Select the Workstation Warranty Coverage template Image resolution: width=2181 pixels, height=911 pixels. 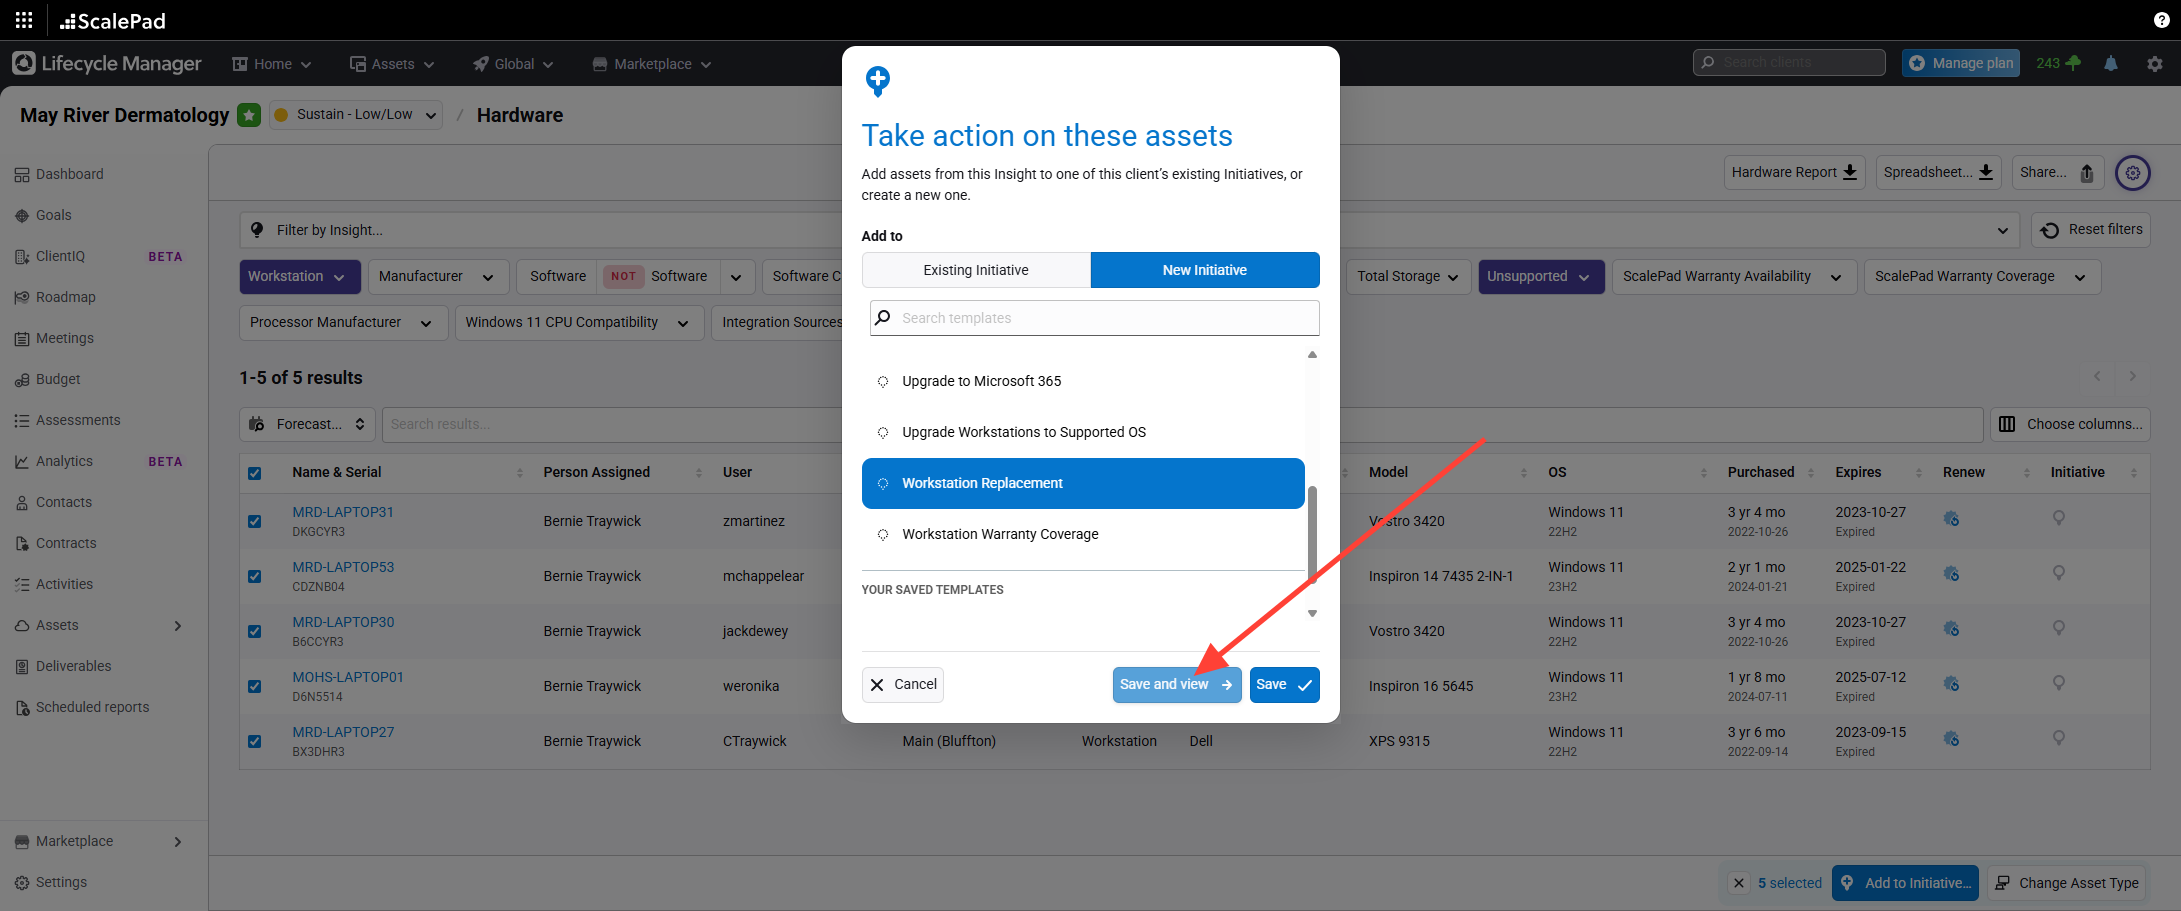click(1000, 534)
